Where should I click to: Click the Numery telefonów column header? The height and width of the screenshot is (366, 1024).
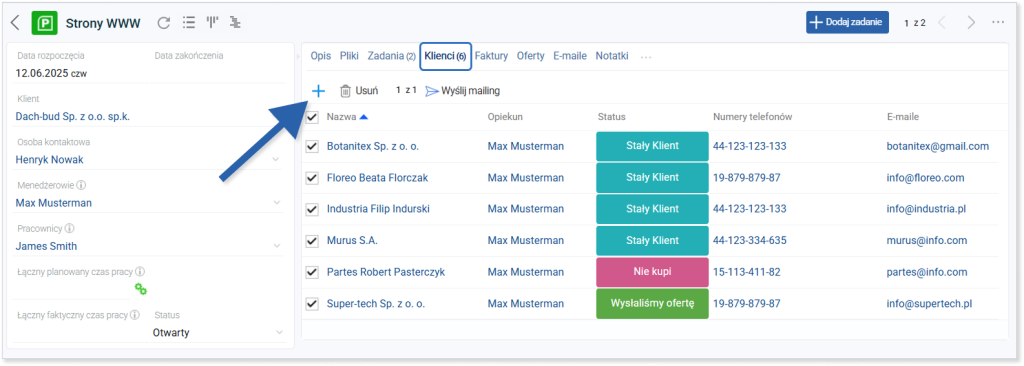[752, 117]
